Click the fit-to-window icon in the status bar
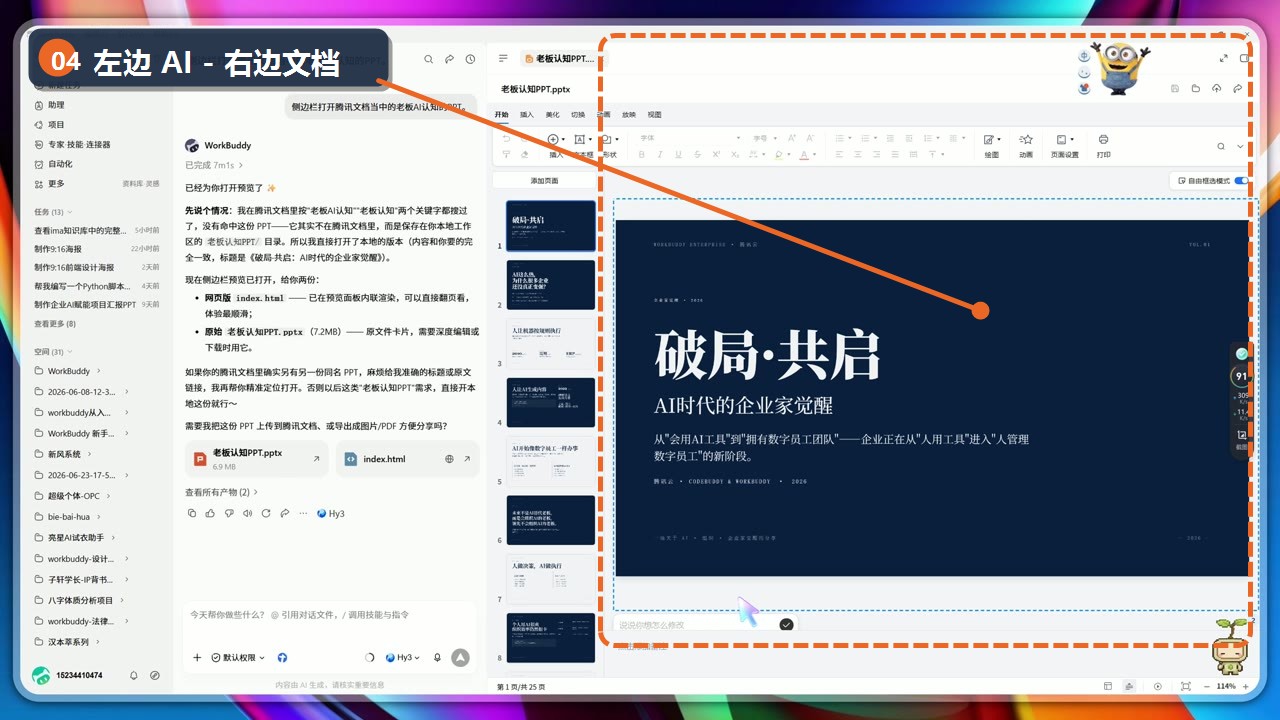This screenshot has width=1280, height=720. [x=1186, y=686]
